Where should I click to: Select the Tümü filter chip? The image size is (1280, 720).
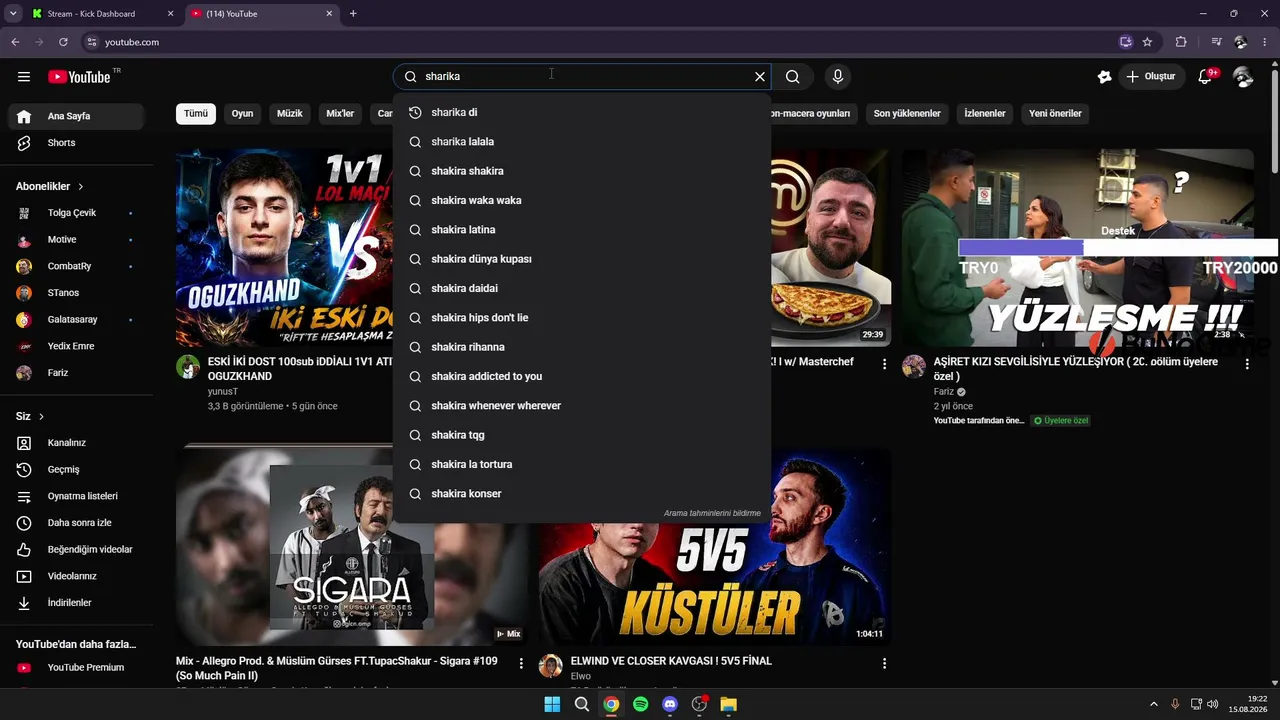click(196, 114)
